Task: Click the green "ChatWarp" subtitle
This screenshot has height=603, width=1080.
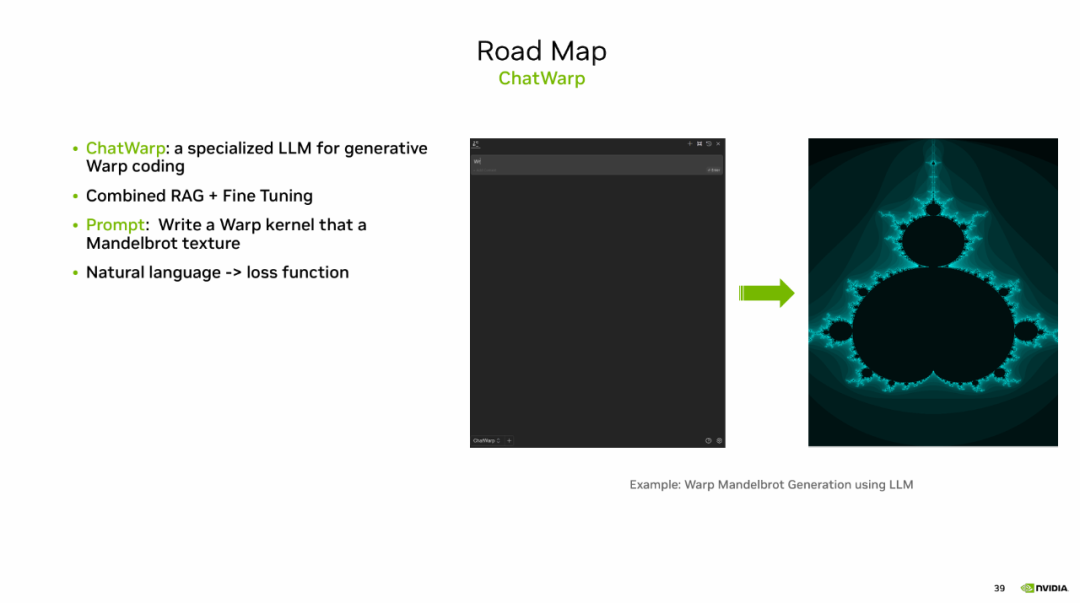Action: (541, 79)
